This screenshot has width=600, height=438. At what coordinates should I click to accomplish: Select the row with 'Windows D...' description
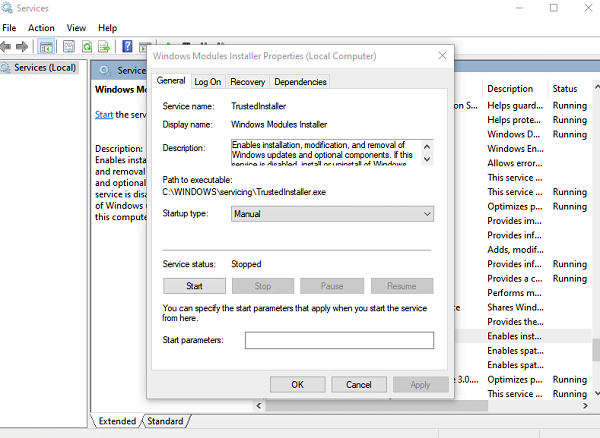[x=523, y=134]
